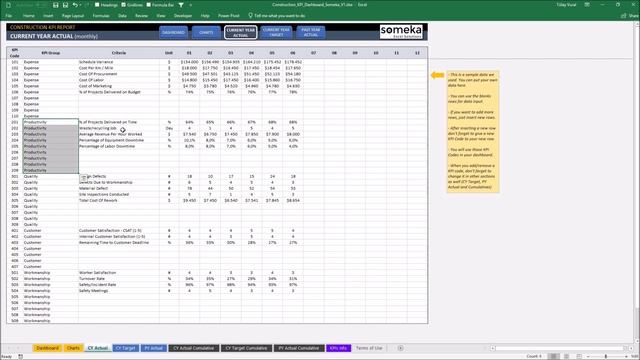The image size is (640, 360).
Task: Open the Help ribbon tab
Action: tap(205, 16)
